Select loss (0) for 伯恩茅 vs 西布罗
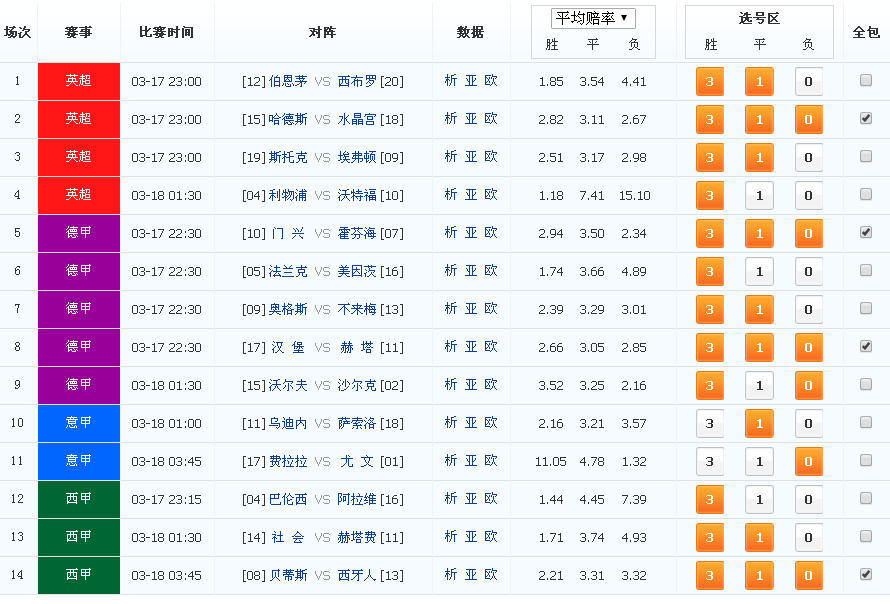Image resolution: width=890 pixels, height=604 pixels. 808,82
